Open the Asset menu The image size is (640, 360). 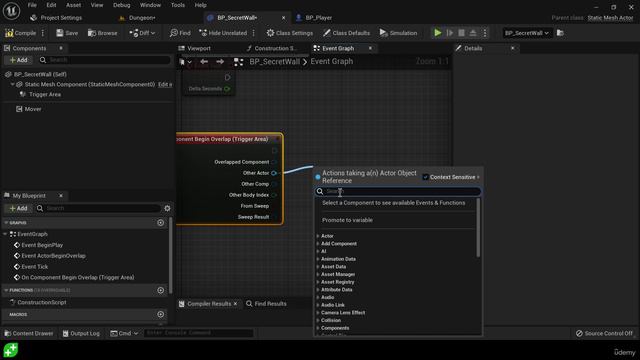tap(73, 5)
